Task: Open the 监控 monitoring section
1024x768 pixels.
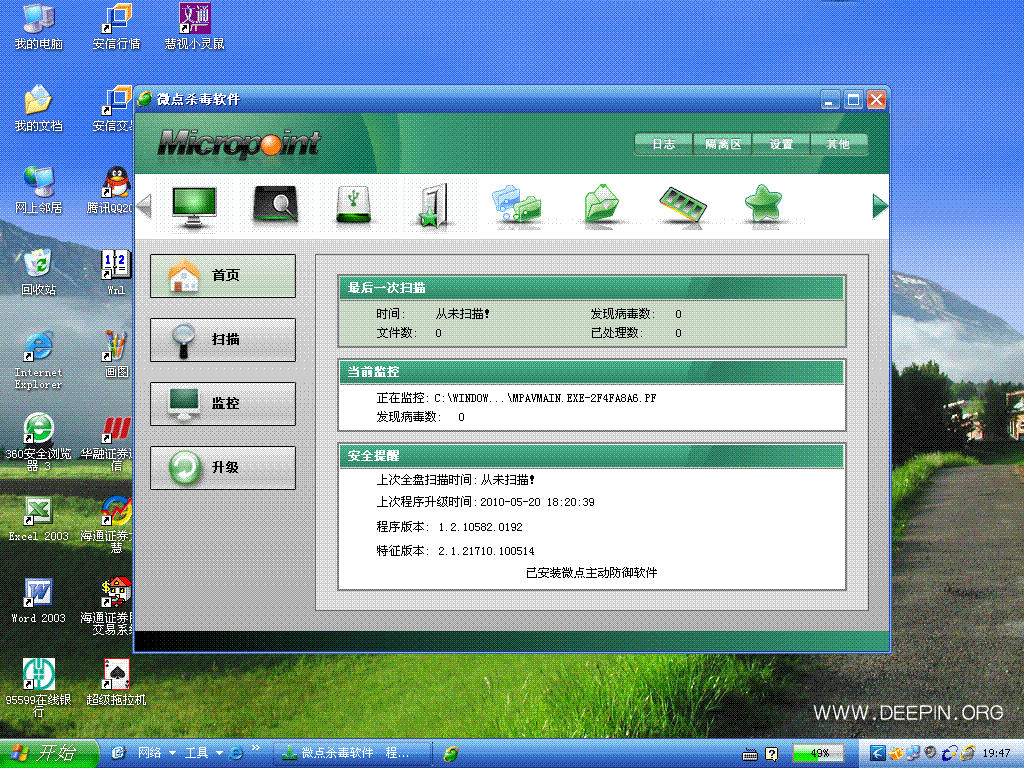Action: pyautogui.click(x=223, y=404)
